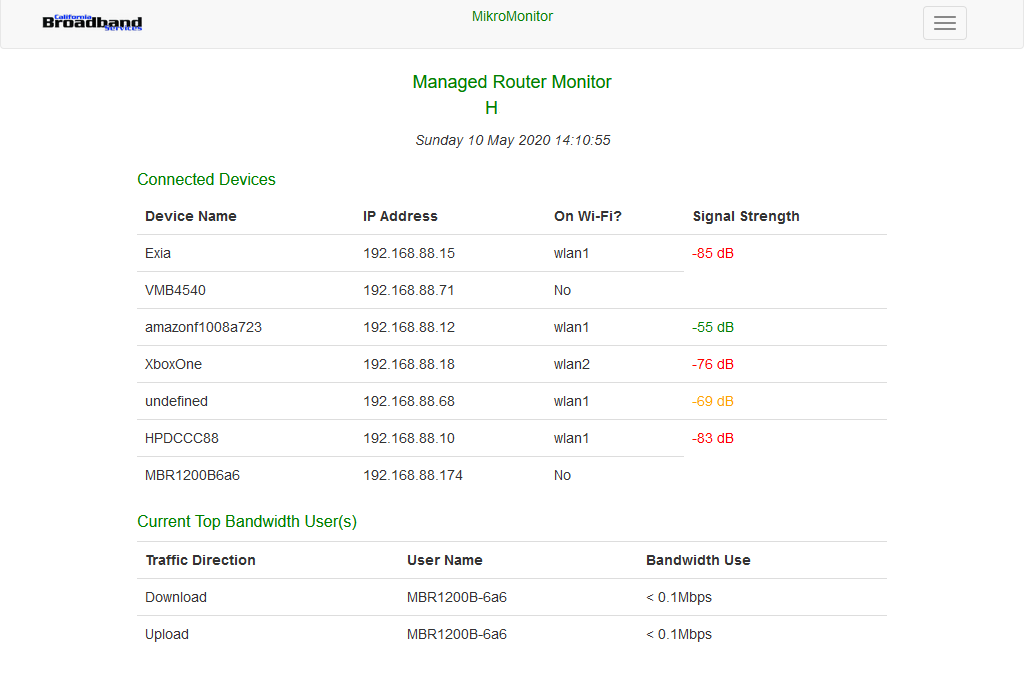Click the Connected Devices section heading

click(206, 180)
